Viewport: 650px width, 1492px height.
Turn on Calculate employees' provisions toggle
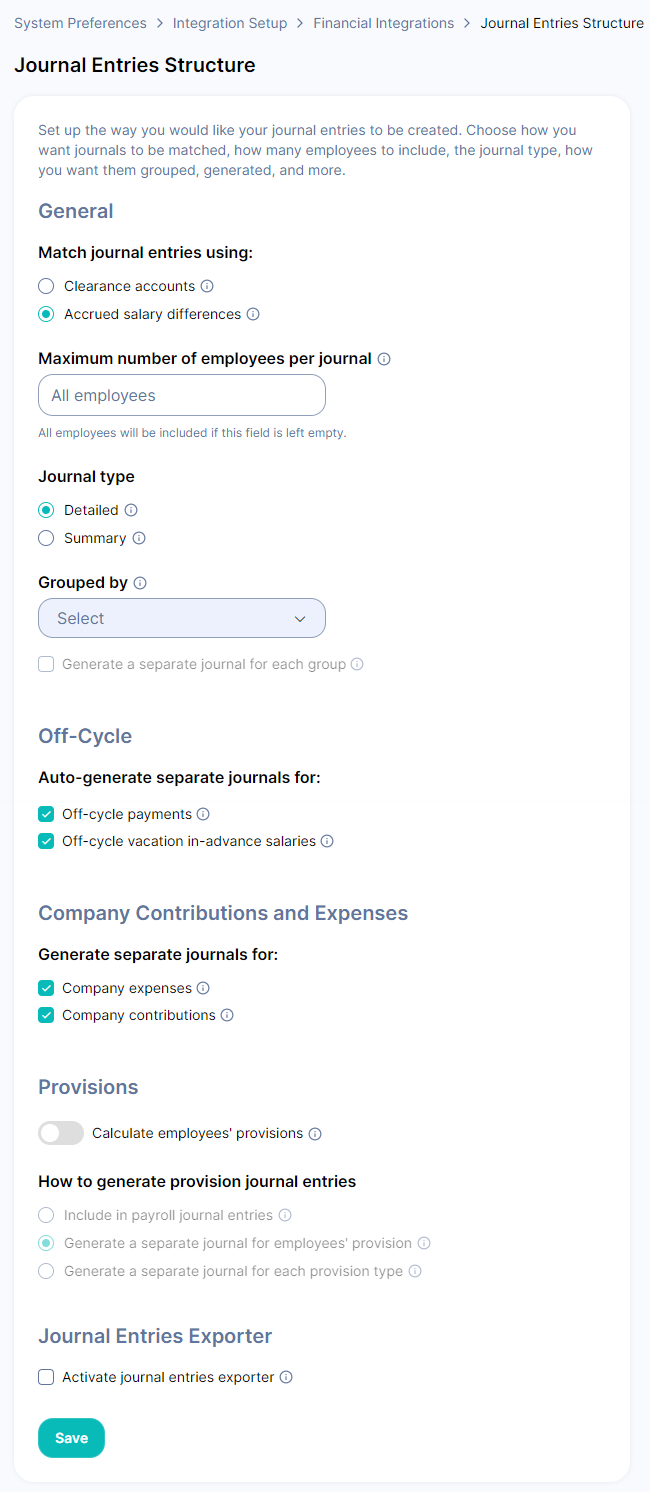point(61,1133)
